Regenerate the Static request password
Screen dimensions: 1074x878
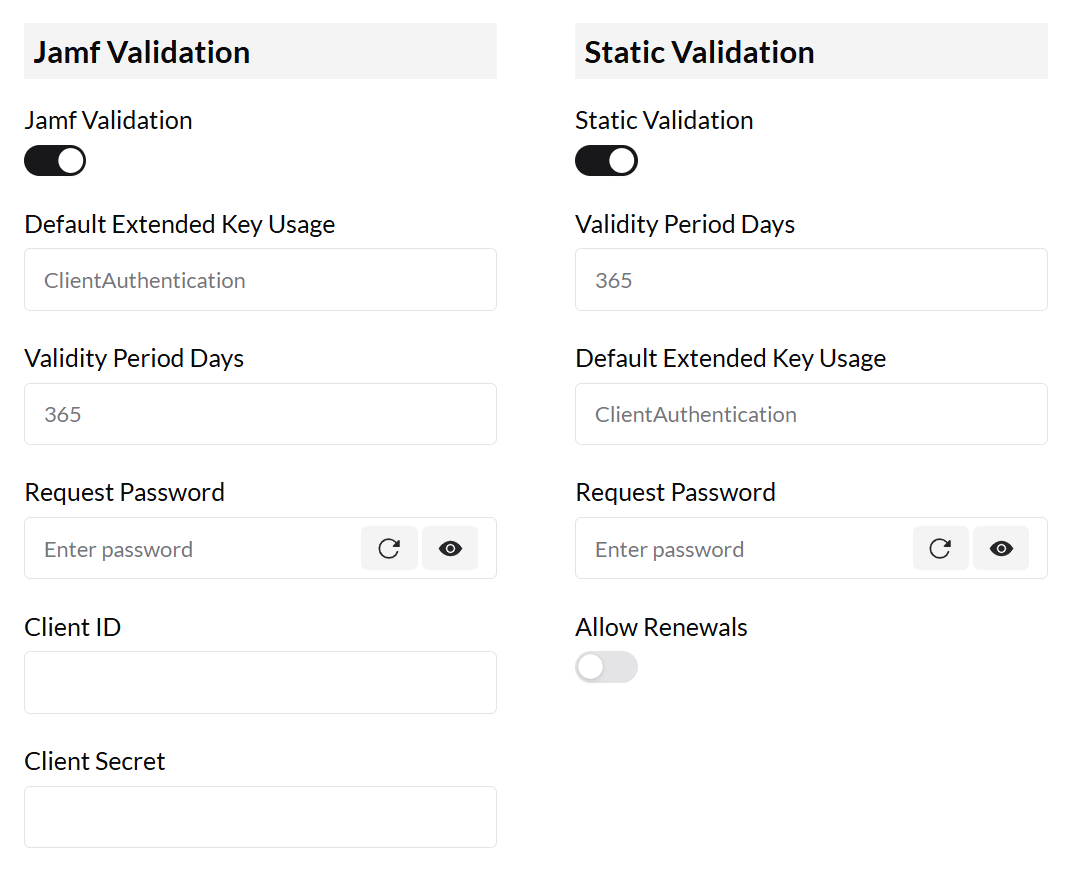[x=940, y=548]
